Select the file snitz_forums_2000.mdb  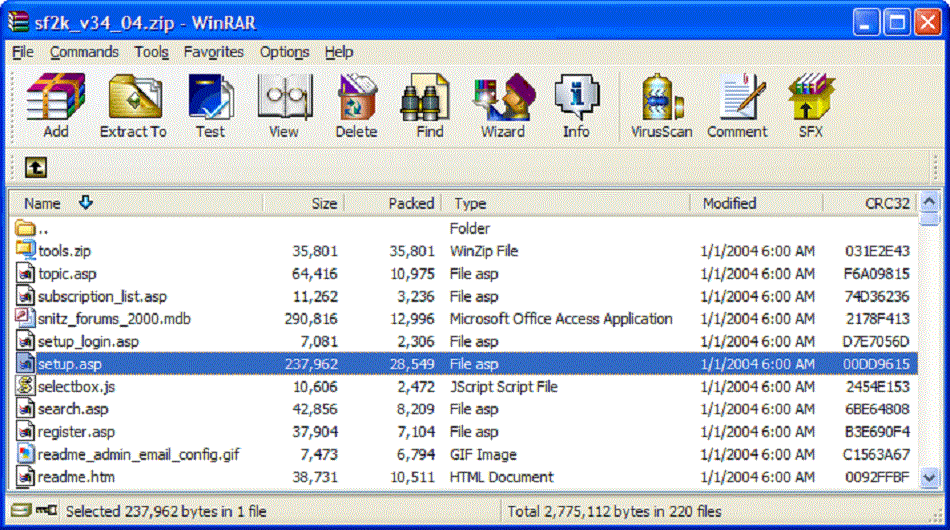coord(114,319)
